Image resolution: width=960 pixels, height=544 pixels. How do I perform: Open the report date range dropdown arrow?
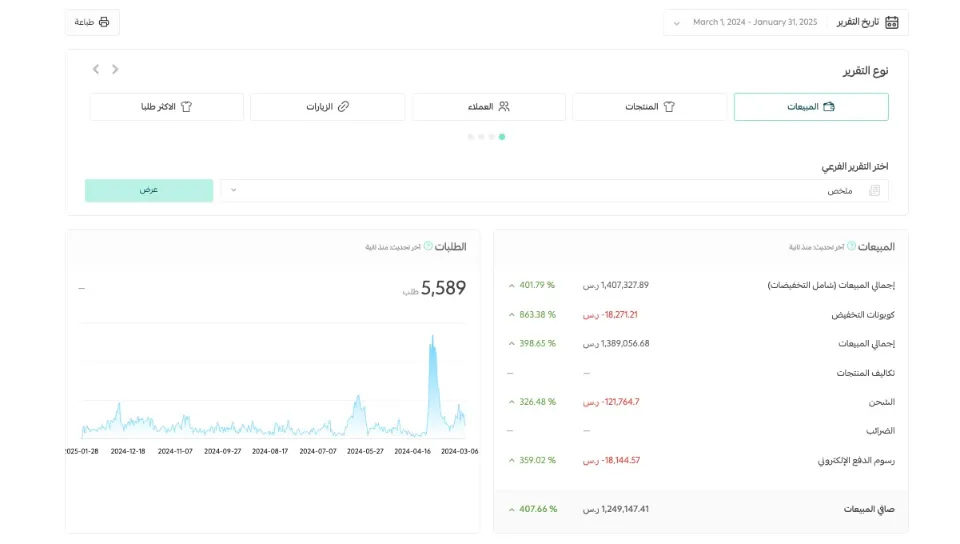pyautogui.click(x=677, y=23)
